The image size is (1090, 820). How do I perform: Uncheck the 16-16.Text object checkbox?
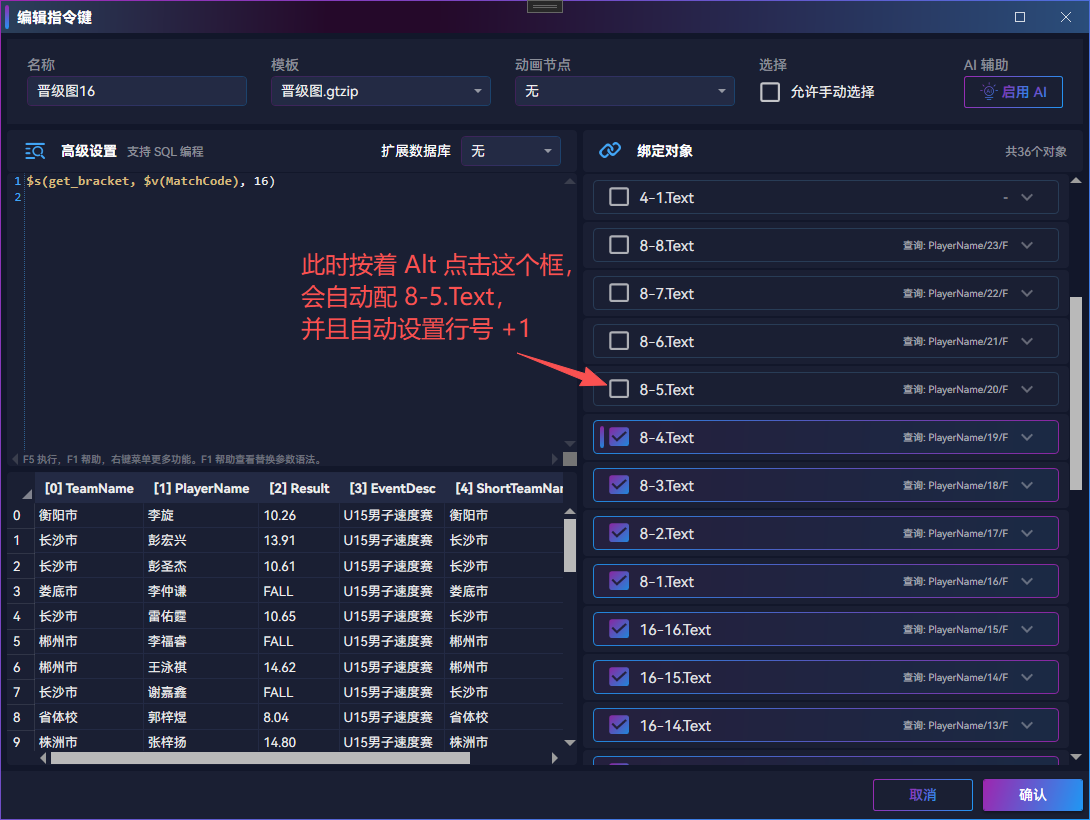point(619,629)
